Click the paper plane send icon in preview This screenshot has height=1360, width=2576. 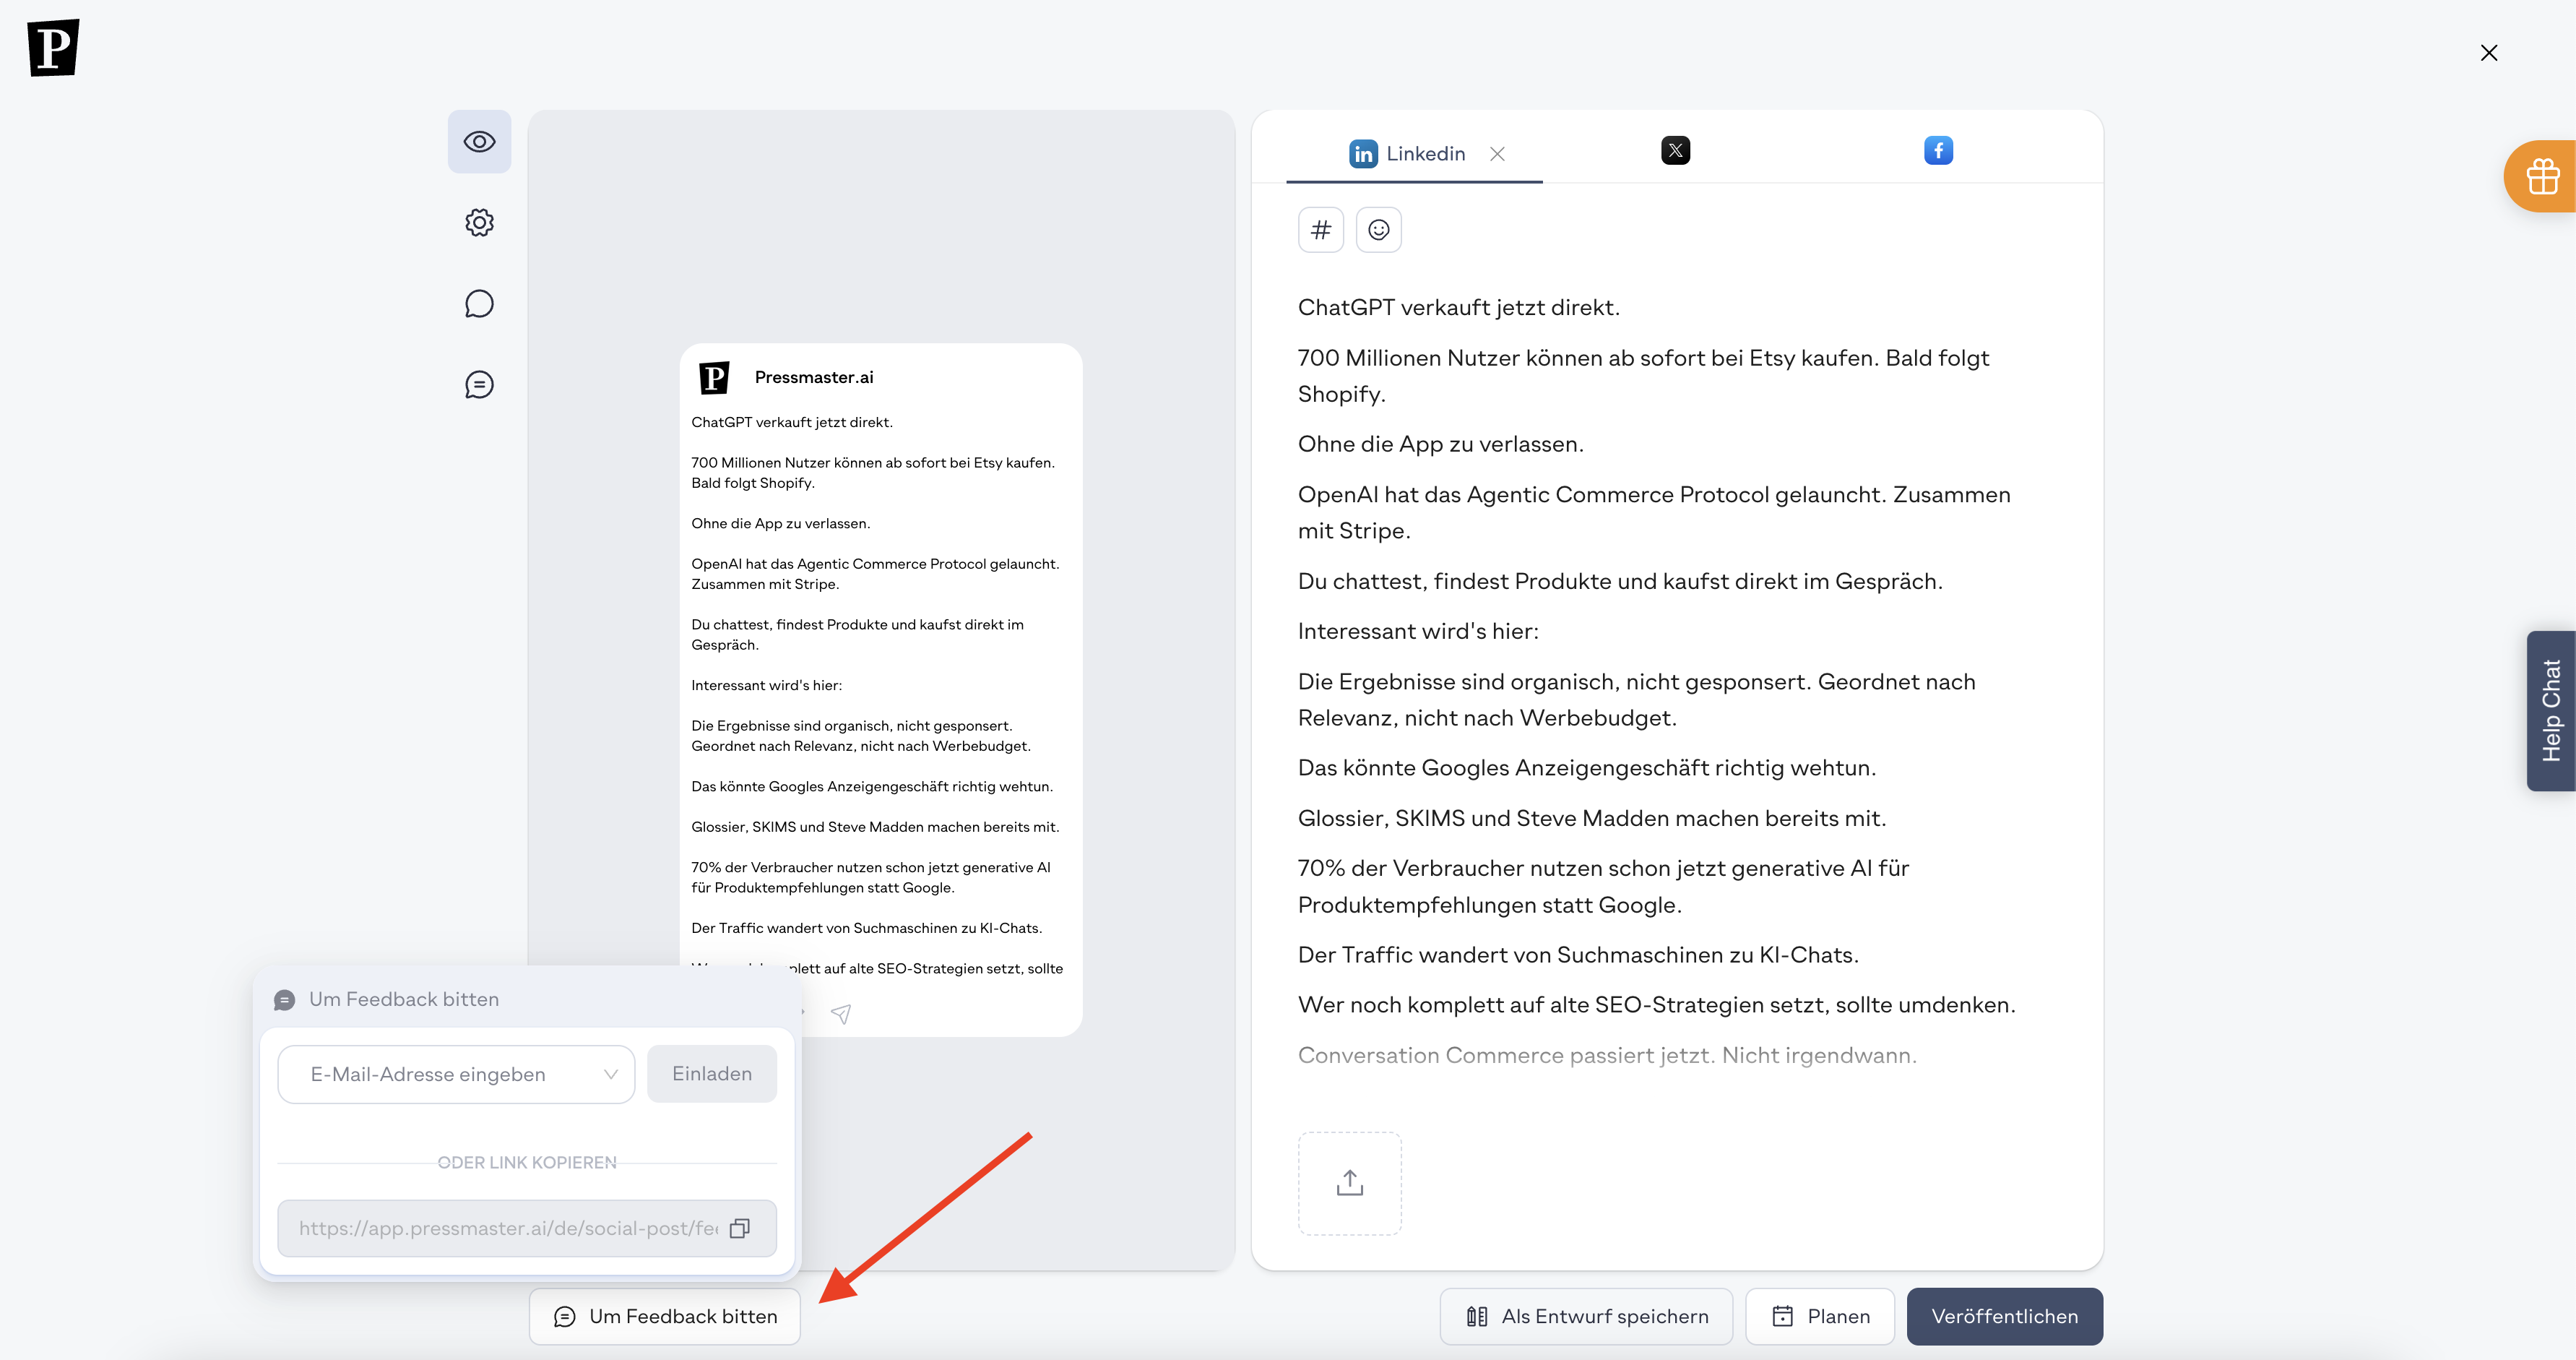tap(841, 1014)
